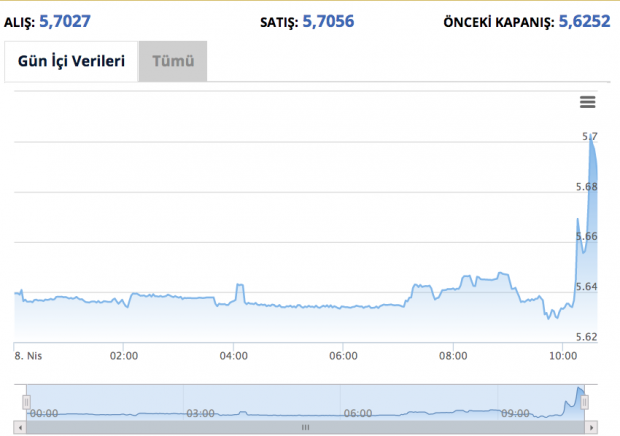Screen dimensions: 620x436
Task: Click the horizontal scrollbar grip
Action: tap(306, 427)
